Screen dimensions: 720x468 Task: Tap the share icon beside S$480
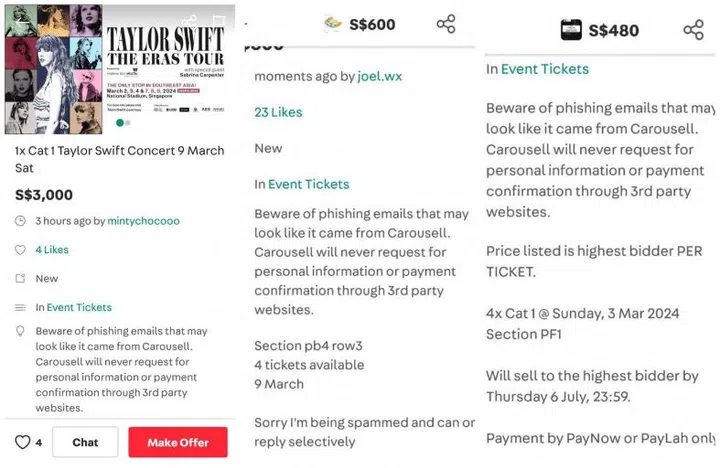[x=693, y=29]
